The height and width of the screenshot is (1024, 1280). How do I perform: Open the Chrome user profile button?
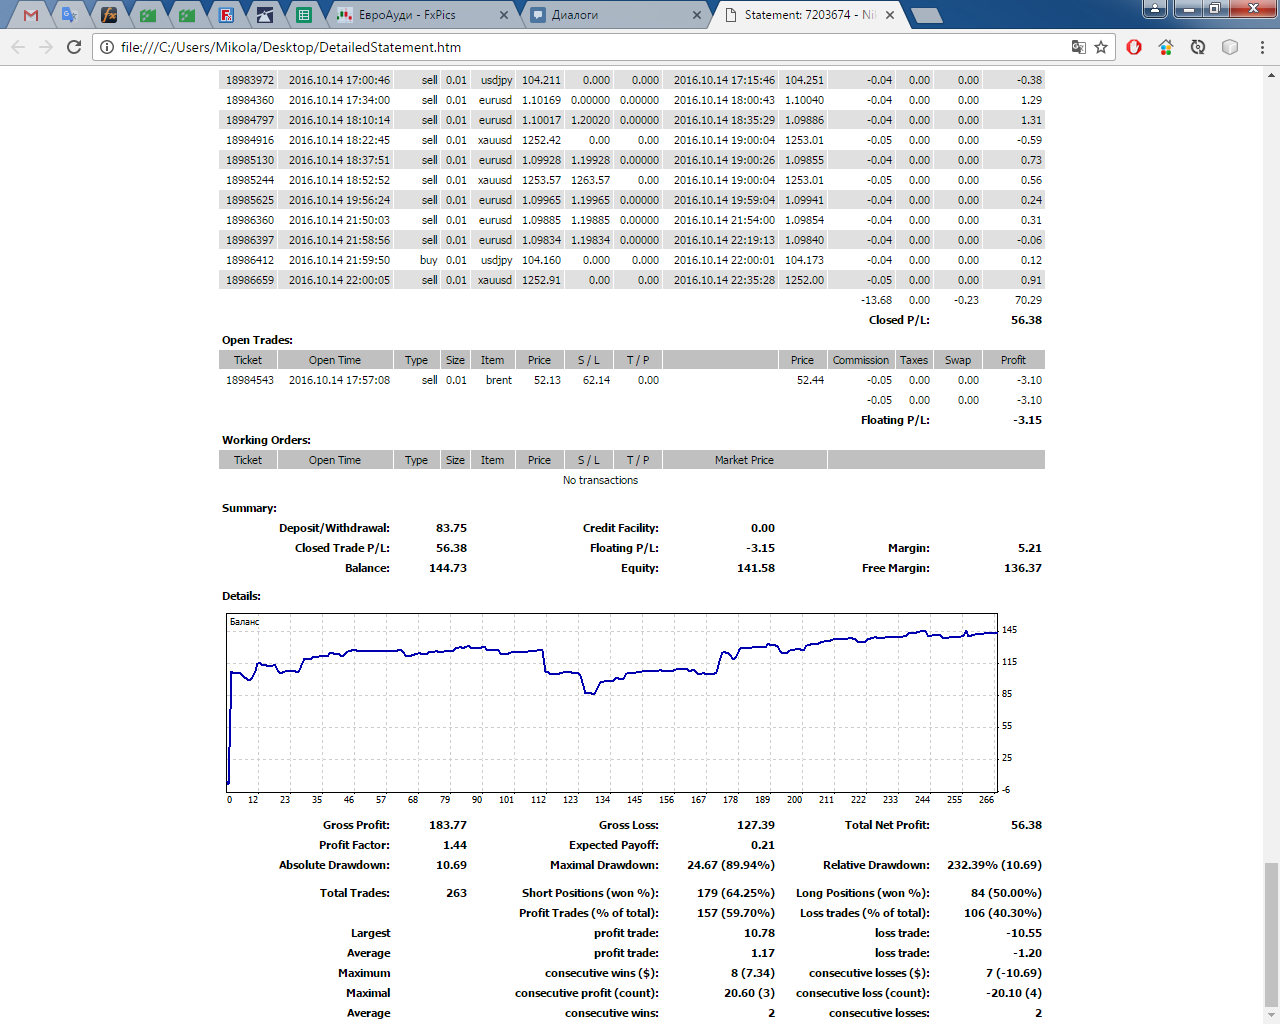pyautogui.click(x=1155, y=8)
